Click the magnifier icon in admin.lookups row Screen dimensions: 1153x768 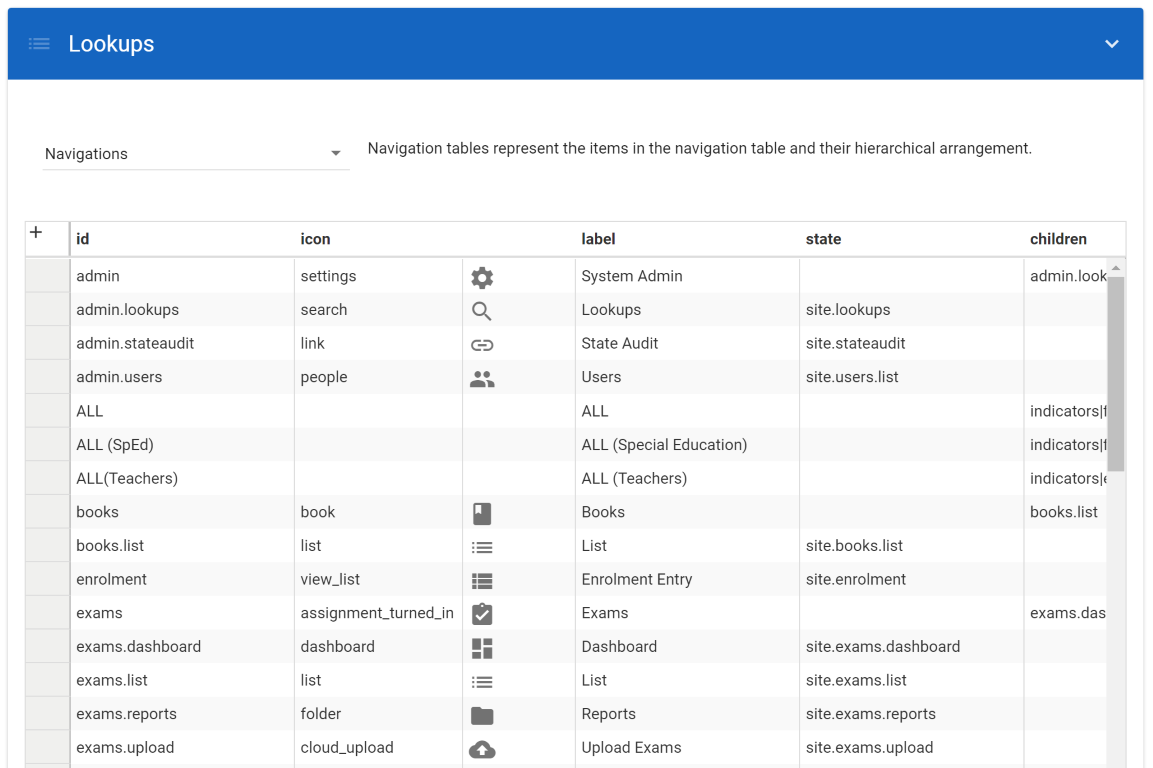pos(482,311)
